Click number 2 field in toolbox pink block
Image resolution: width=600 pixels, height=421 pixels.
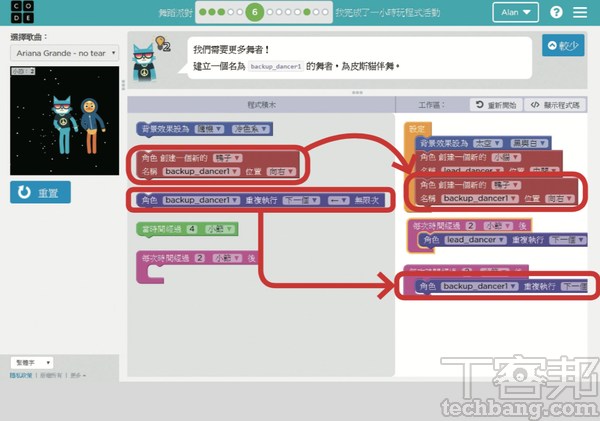(x=200, y=258)
